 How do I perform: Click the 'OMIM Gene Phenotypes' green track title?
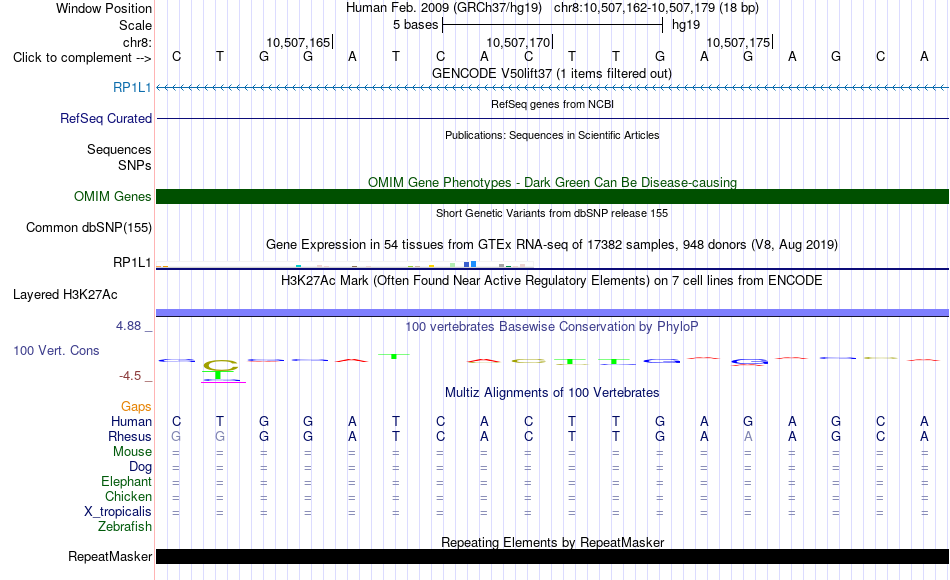(553, 182)
